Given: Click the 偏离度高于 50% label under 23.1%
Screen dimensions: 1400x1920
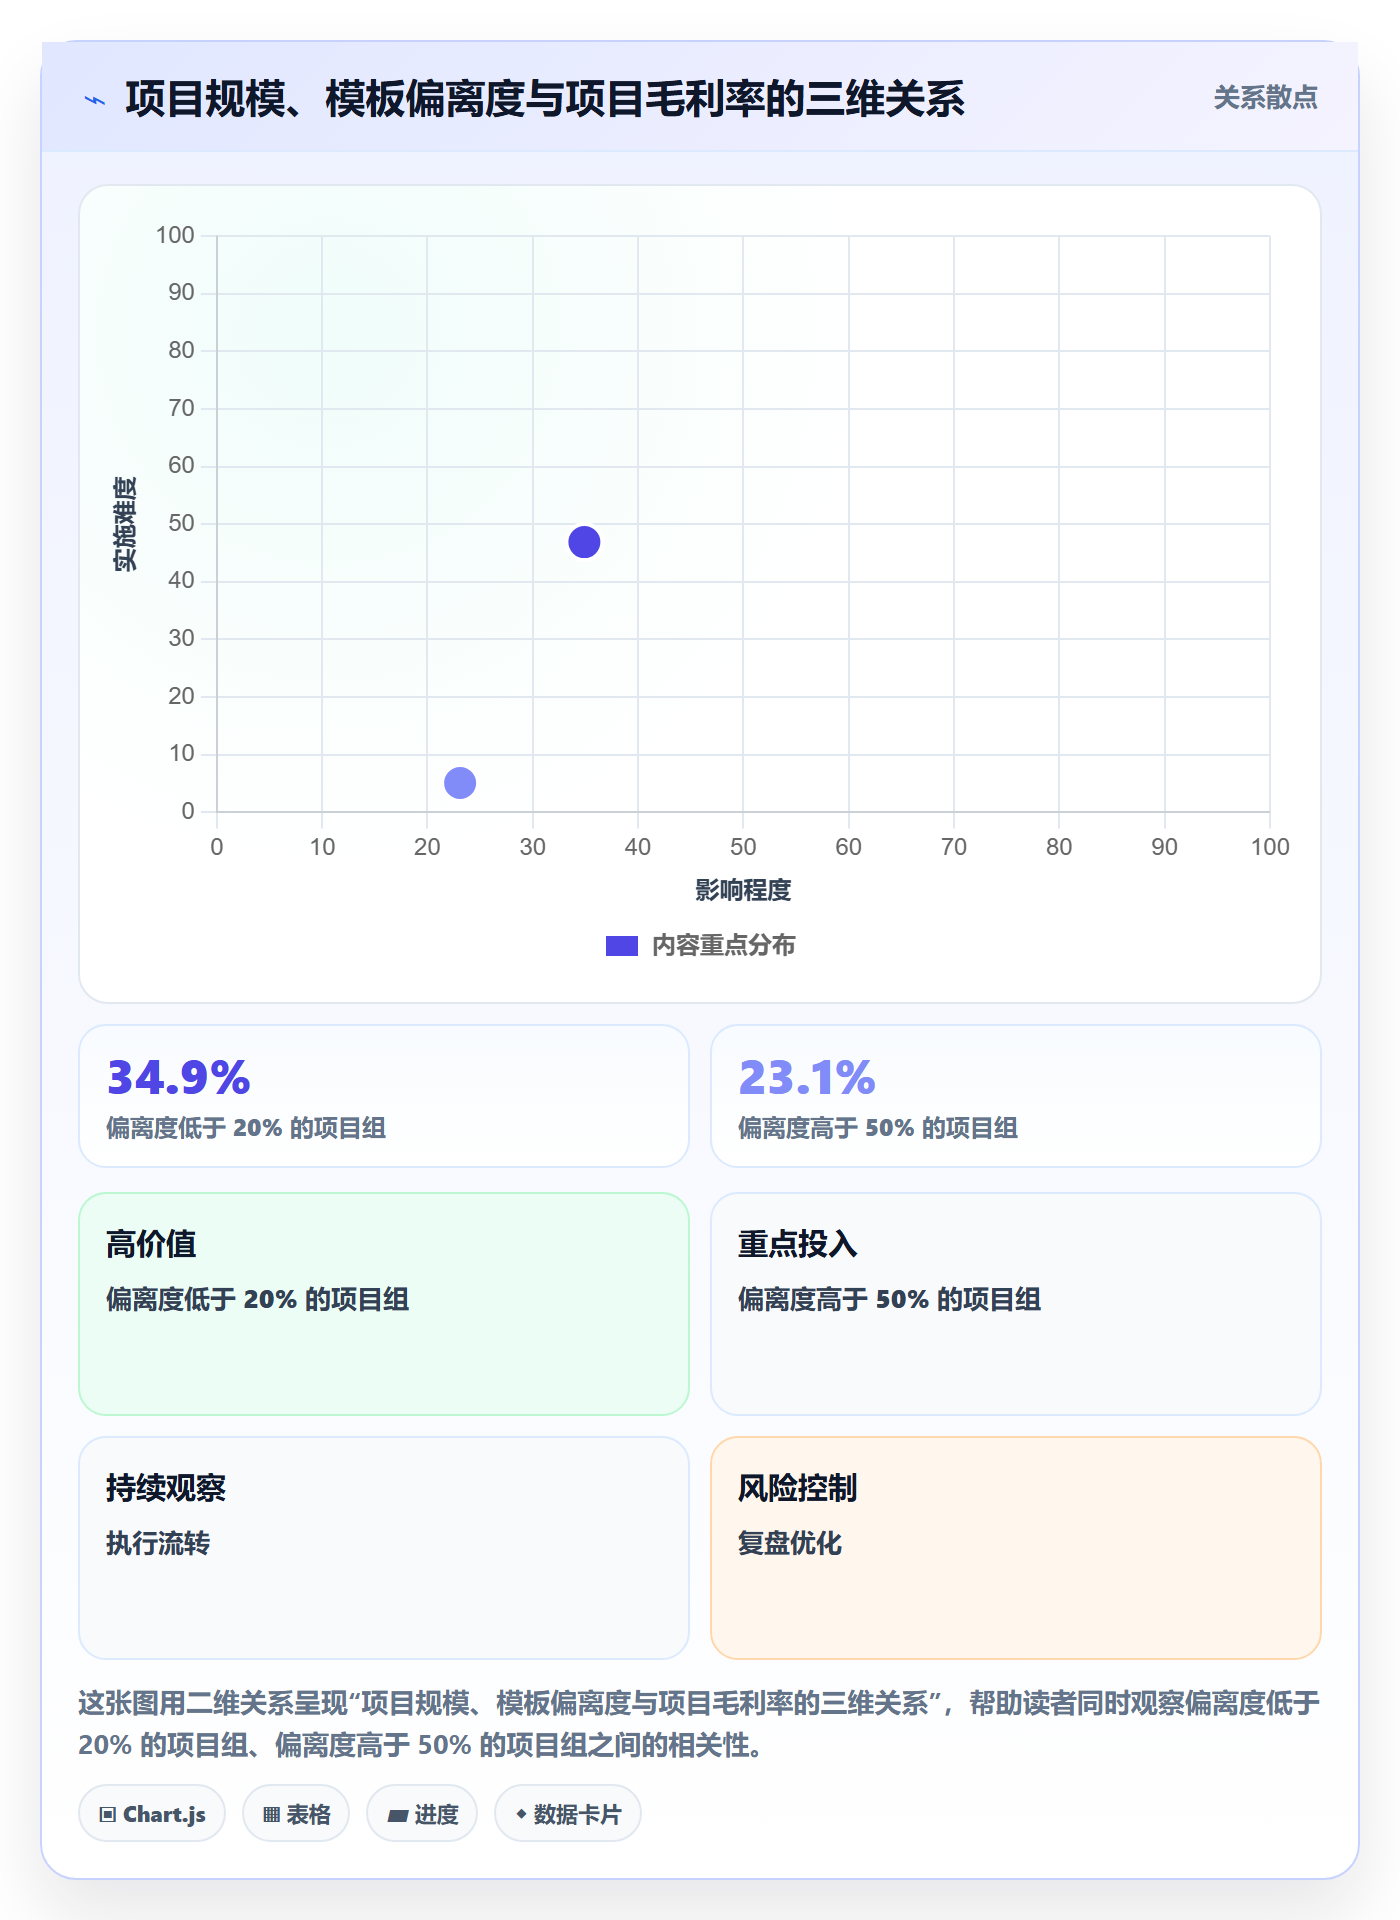Looking at the screenshot, I should point(878,1128).
